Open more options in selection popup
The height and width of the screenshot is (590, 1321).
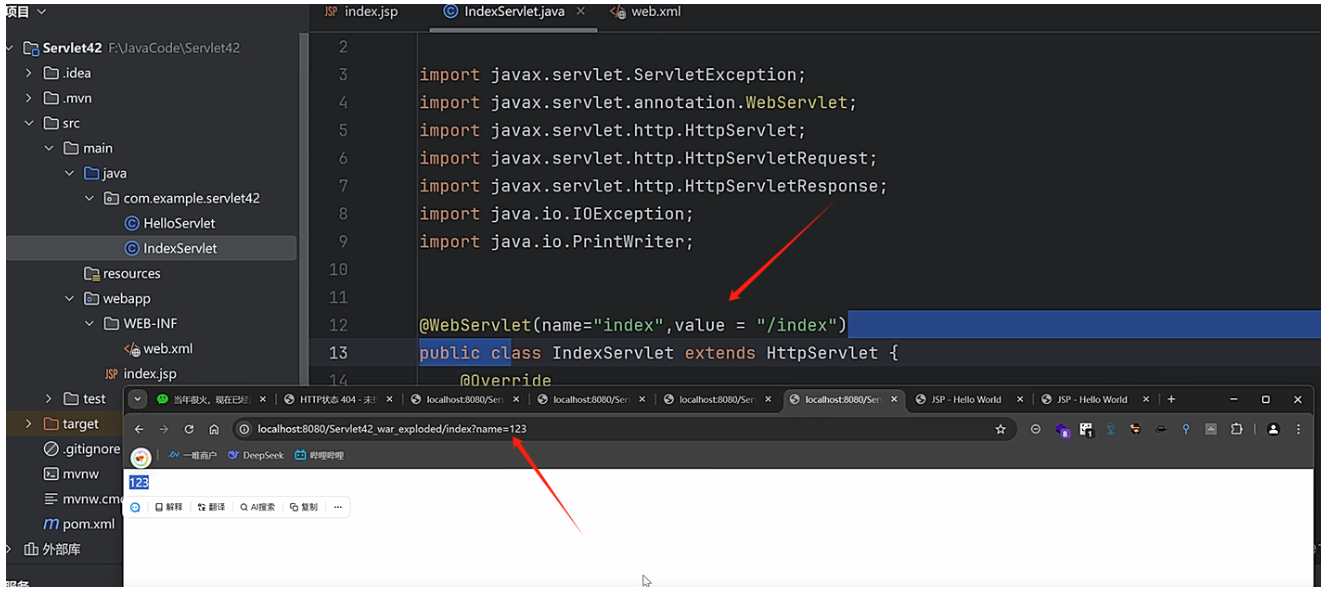[x=338, y=507]
